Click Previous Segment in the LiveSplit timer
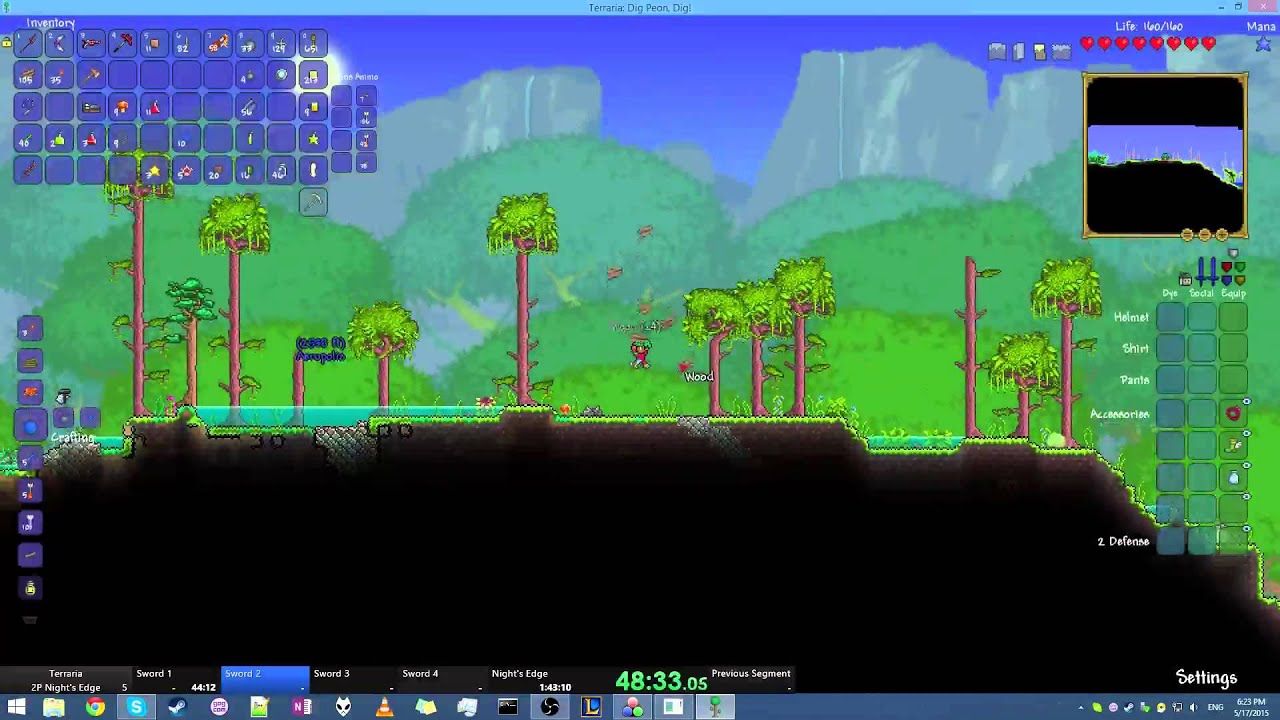 (x=748, y=673)
